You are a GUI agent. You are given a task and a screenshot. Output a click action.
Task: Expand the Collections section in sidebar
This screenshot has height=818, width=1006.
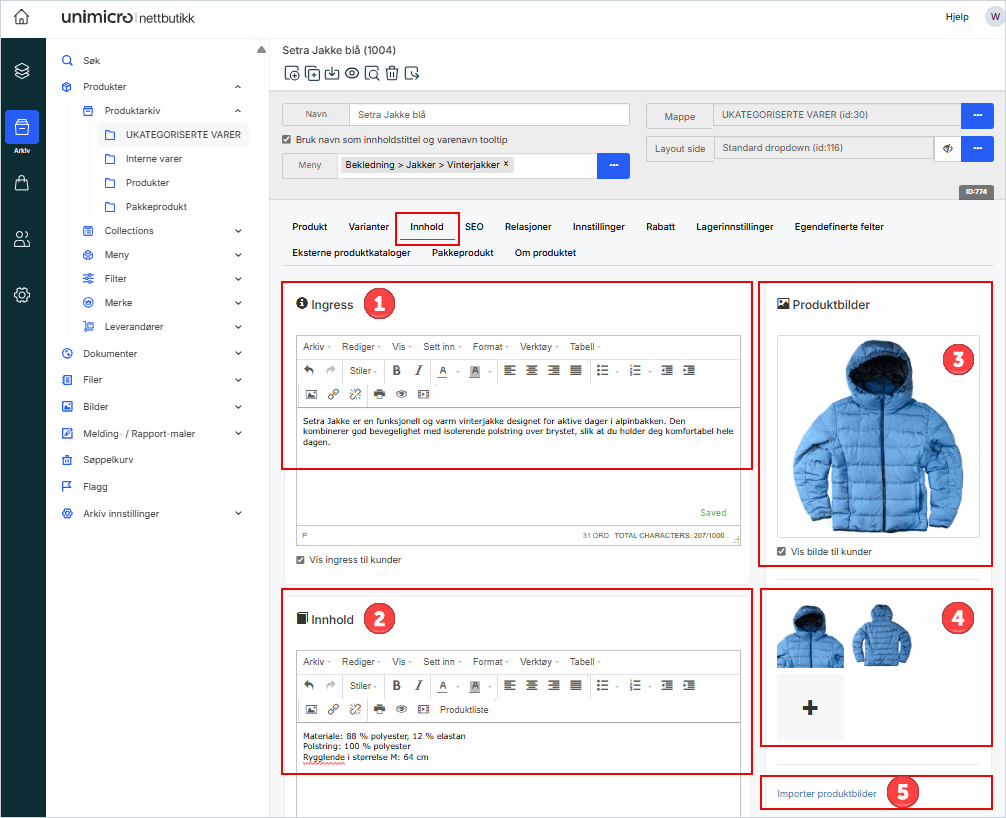click(238, 231)
